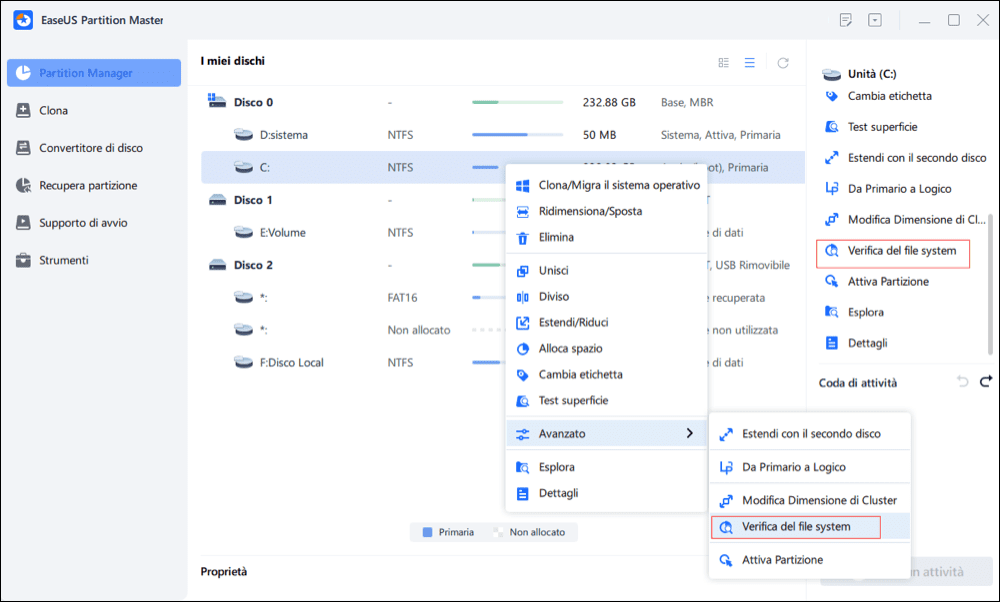1000x602 pixels.
Task: Click the feedback note icon in title bar
Action: pyautogui.click(x=846, y=20)
